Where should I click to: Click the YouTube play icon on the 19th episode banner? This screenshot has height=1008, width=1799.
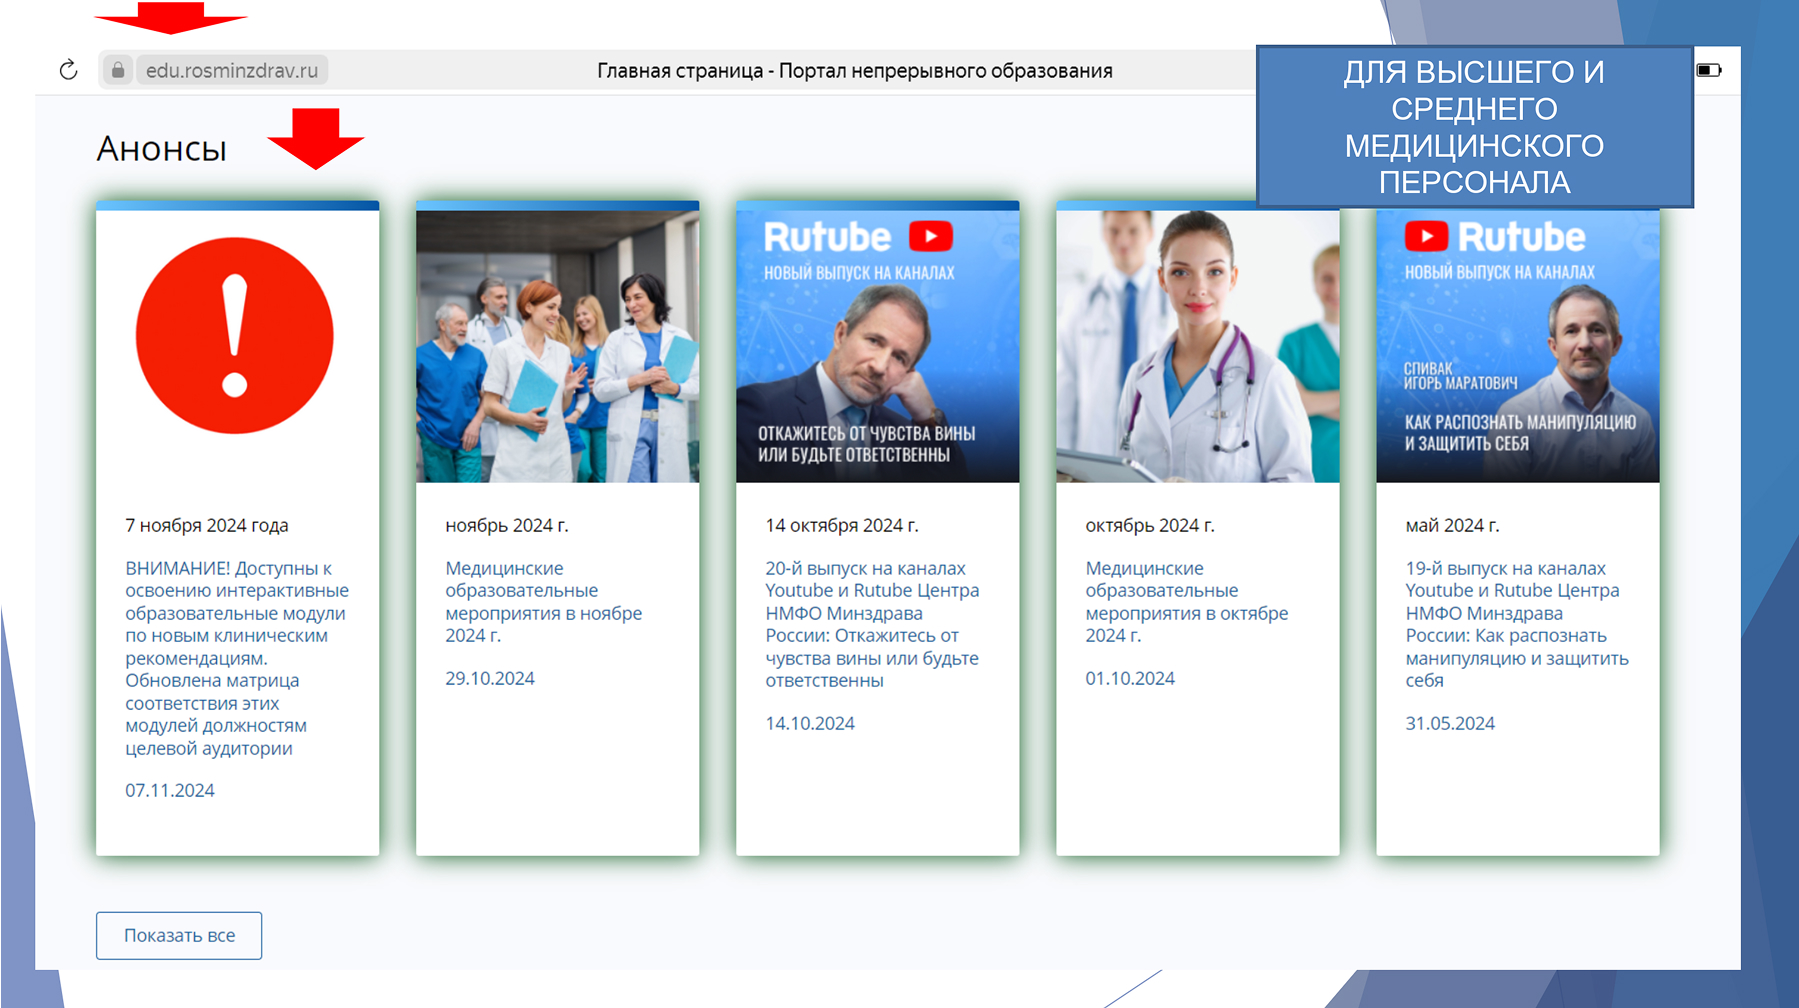click(x=1426, y=237)
